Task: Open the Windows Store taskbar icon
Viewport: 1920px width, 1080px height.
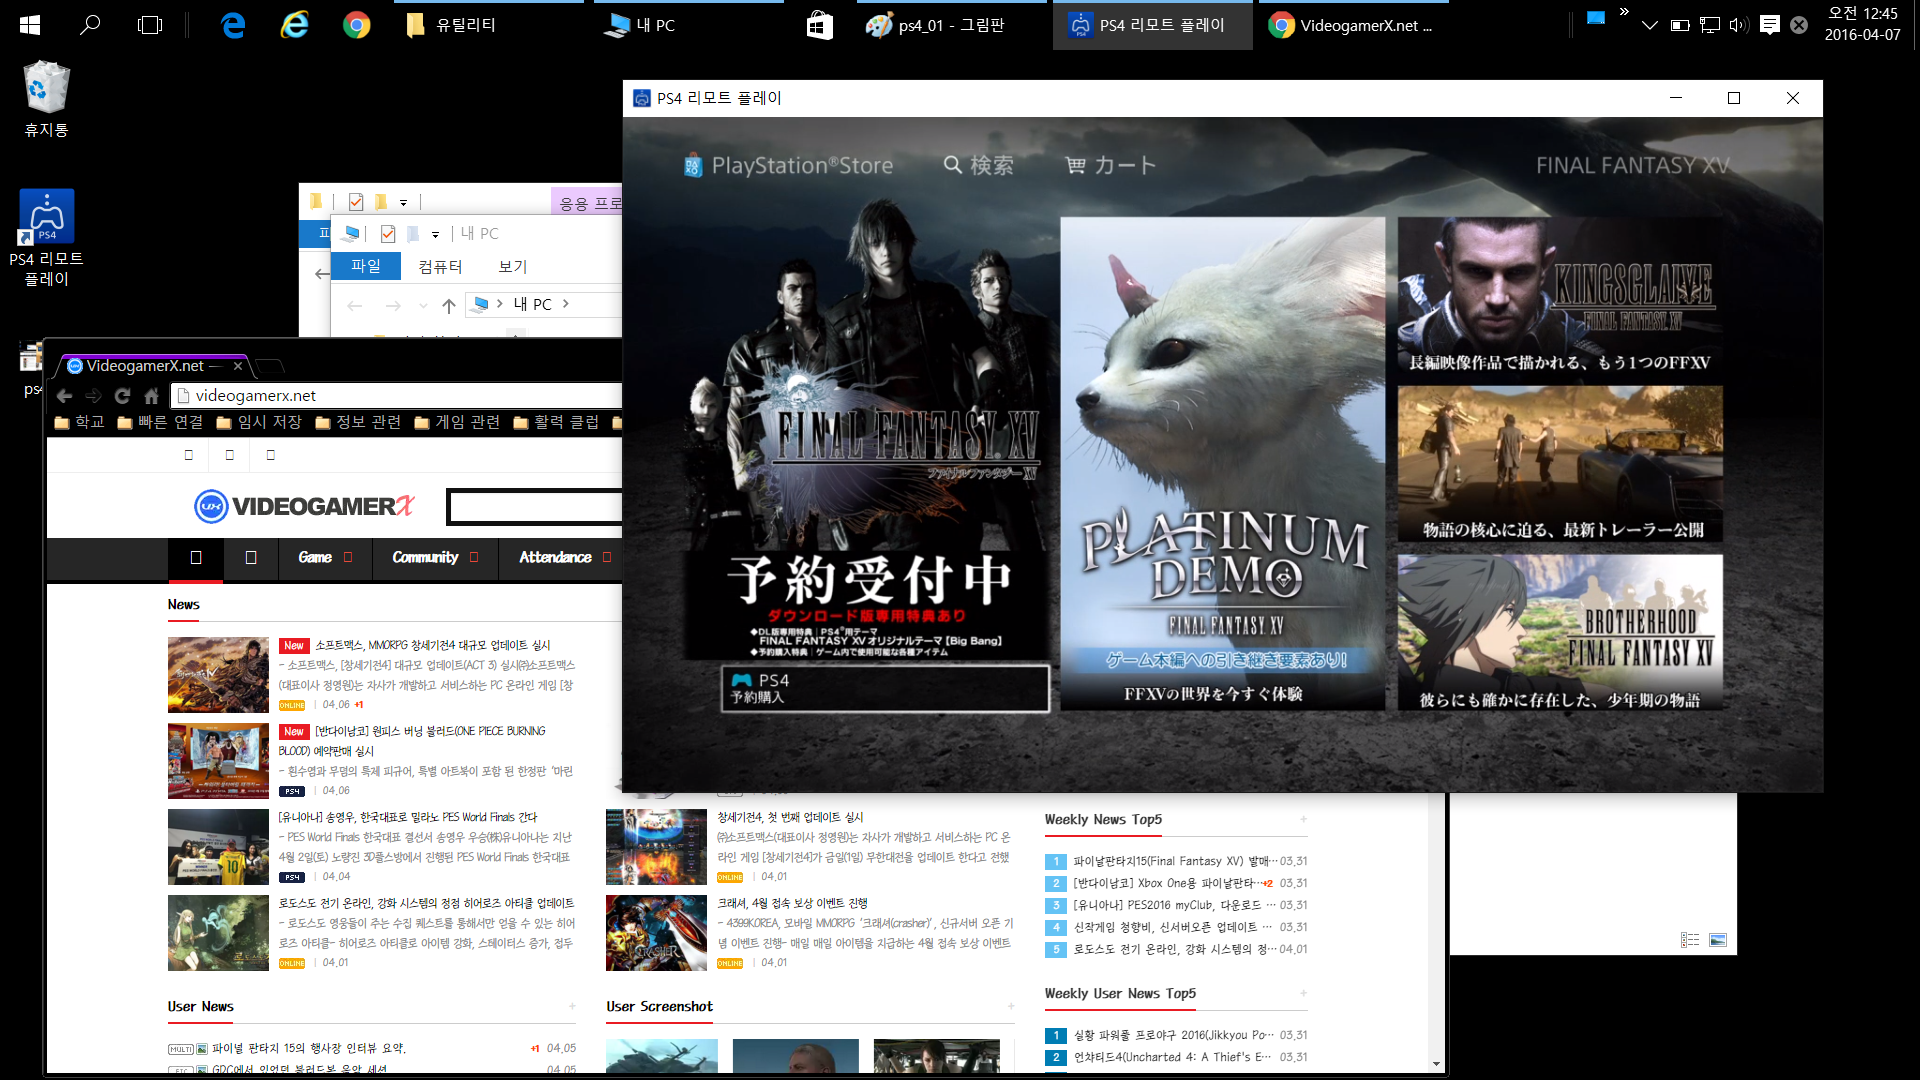Action: (819, 25)
